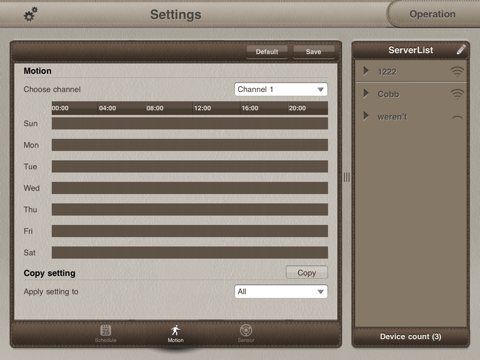
Task: Click the 08:00 timeline marker
Action: tap(155, 108)
